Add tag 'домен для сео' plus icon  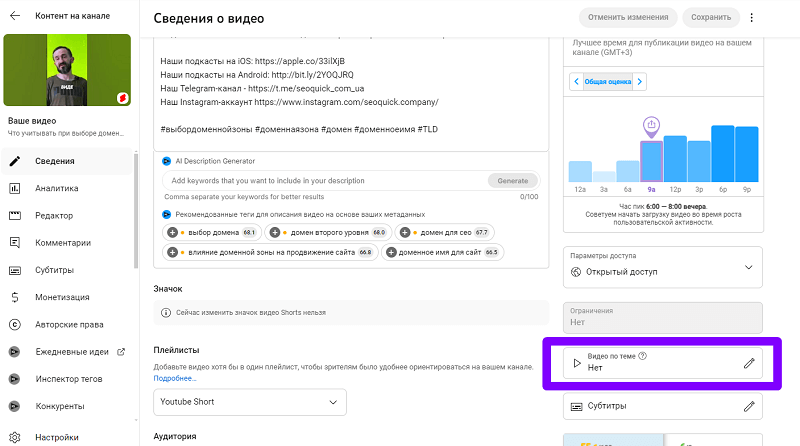[405, 232]
